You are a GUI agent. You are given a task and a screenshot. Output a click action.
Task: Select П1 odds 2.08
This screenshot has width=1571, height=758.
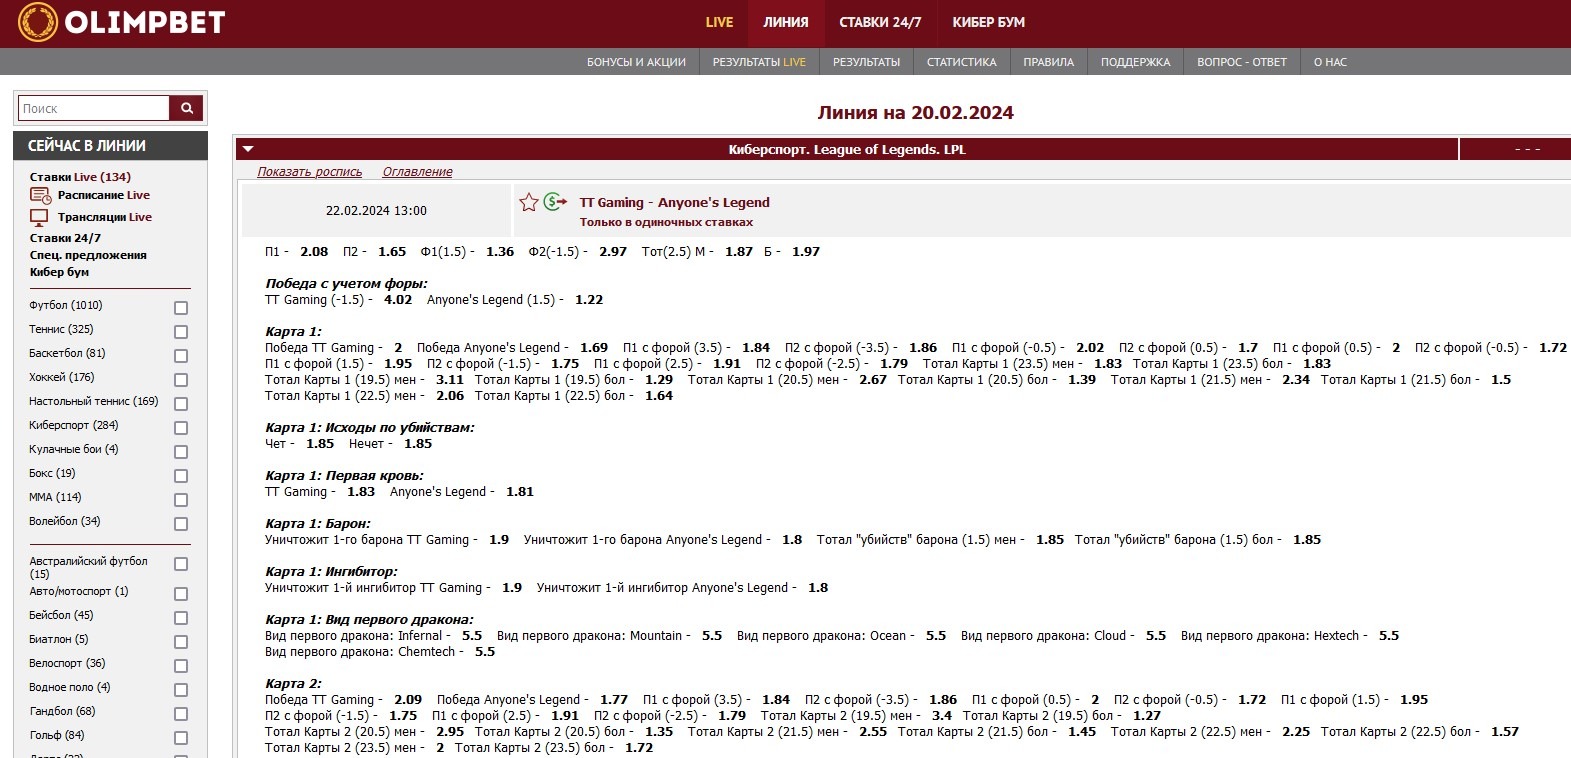click(x=314, y=252)
